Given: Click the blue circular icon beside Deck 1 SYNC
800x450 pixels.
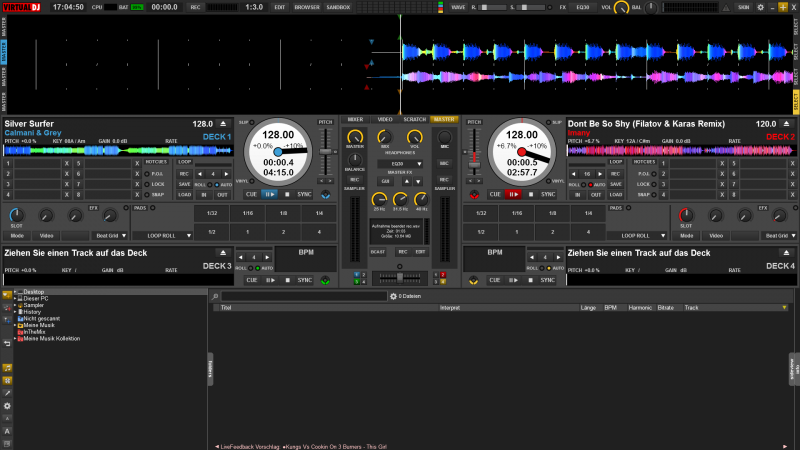Looking at the screenshot, I should 326,195.
